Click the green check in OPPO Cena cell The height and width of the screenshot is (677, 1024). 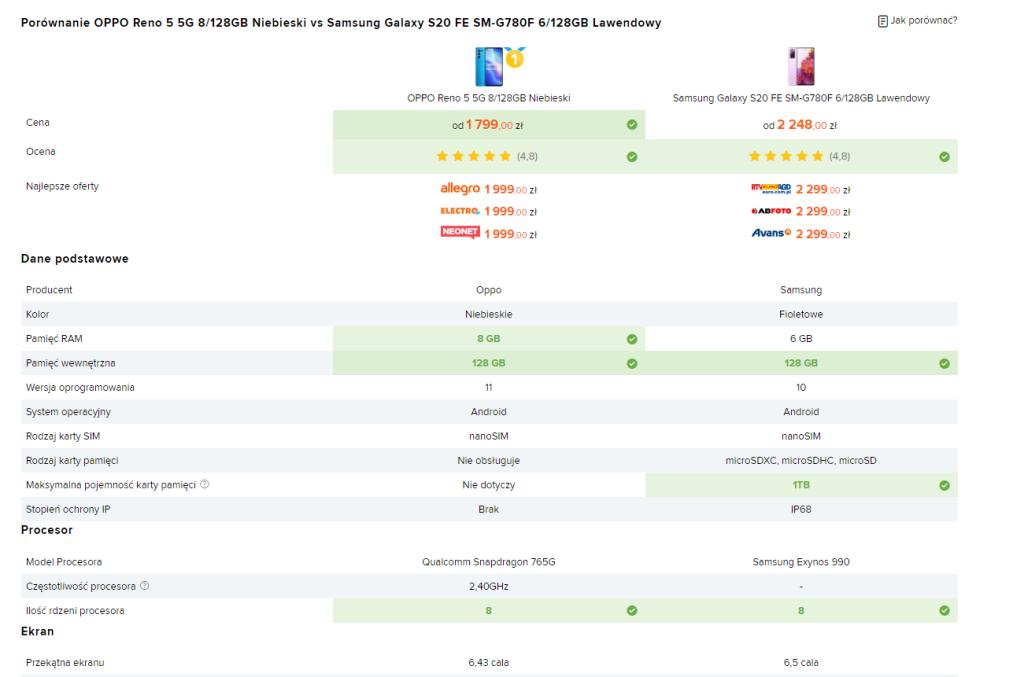click(x=632, y=125)
